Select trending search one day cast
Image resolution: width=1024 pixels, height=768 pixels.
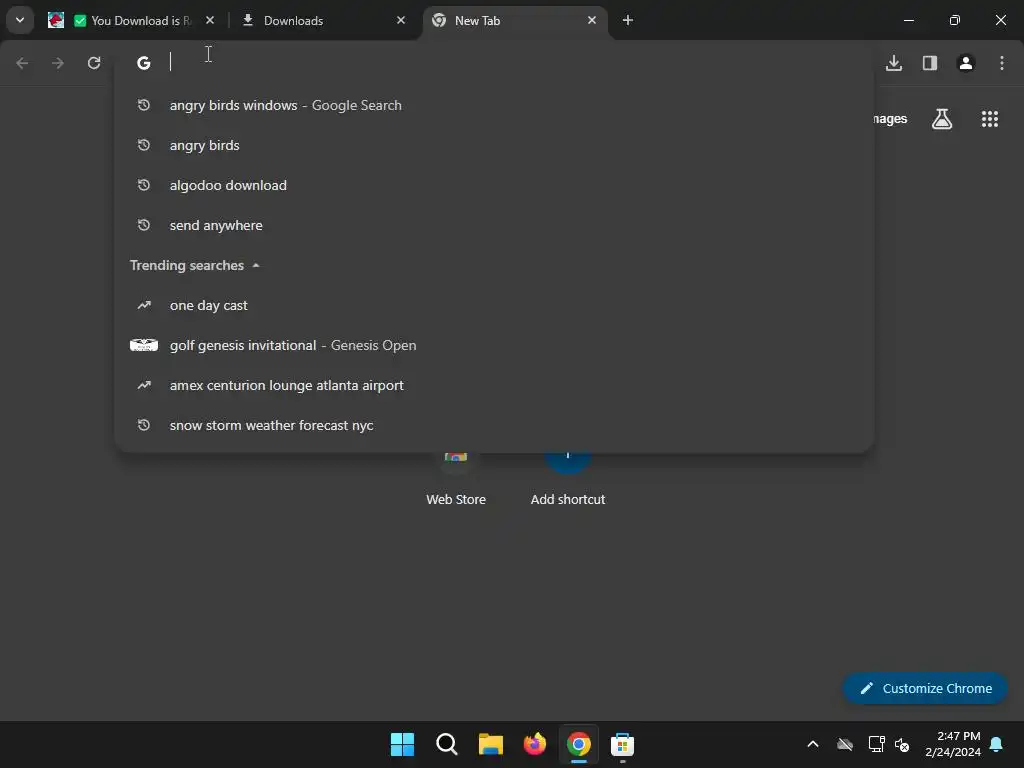[x=494, y=305]
